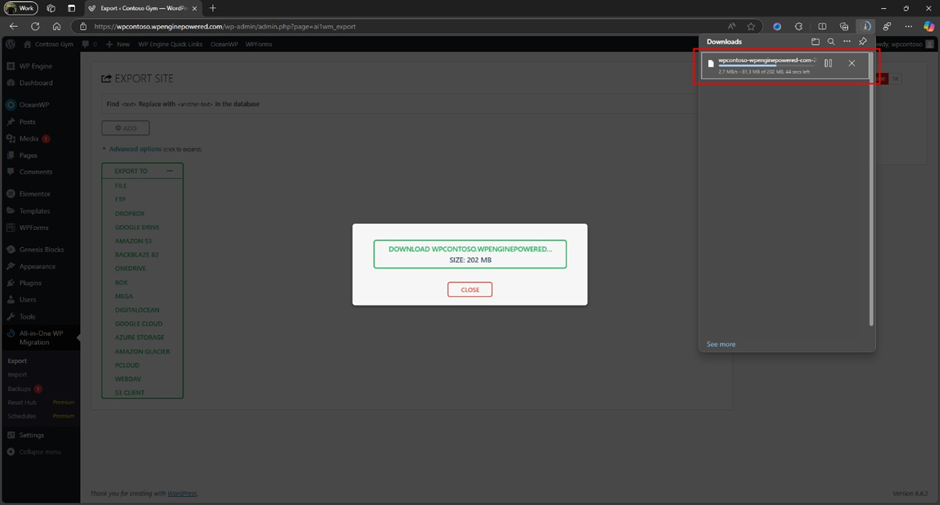The height and width of the screenshot is (505, 940).
Task: Select GOOGLE DRIVE export option
Action: click(x=137, y=227)
